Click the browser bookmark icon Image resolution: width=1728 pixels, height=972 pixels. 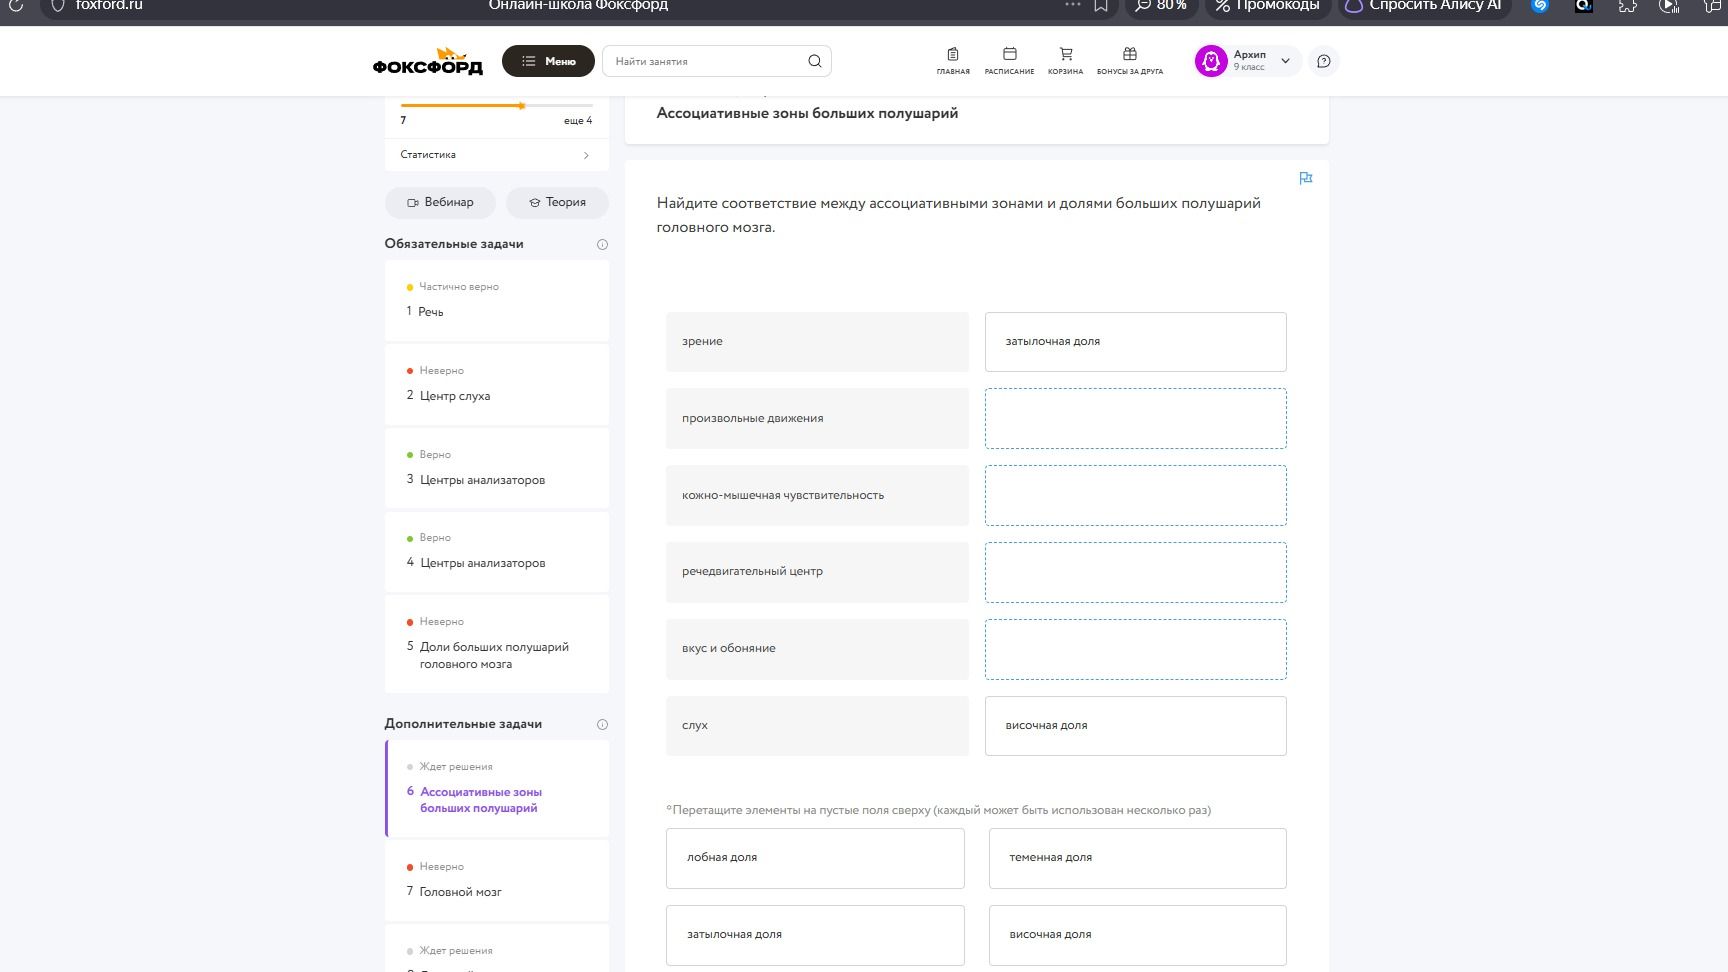pos(1101,6)
